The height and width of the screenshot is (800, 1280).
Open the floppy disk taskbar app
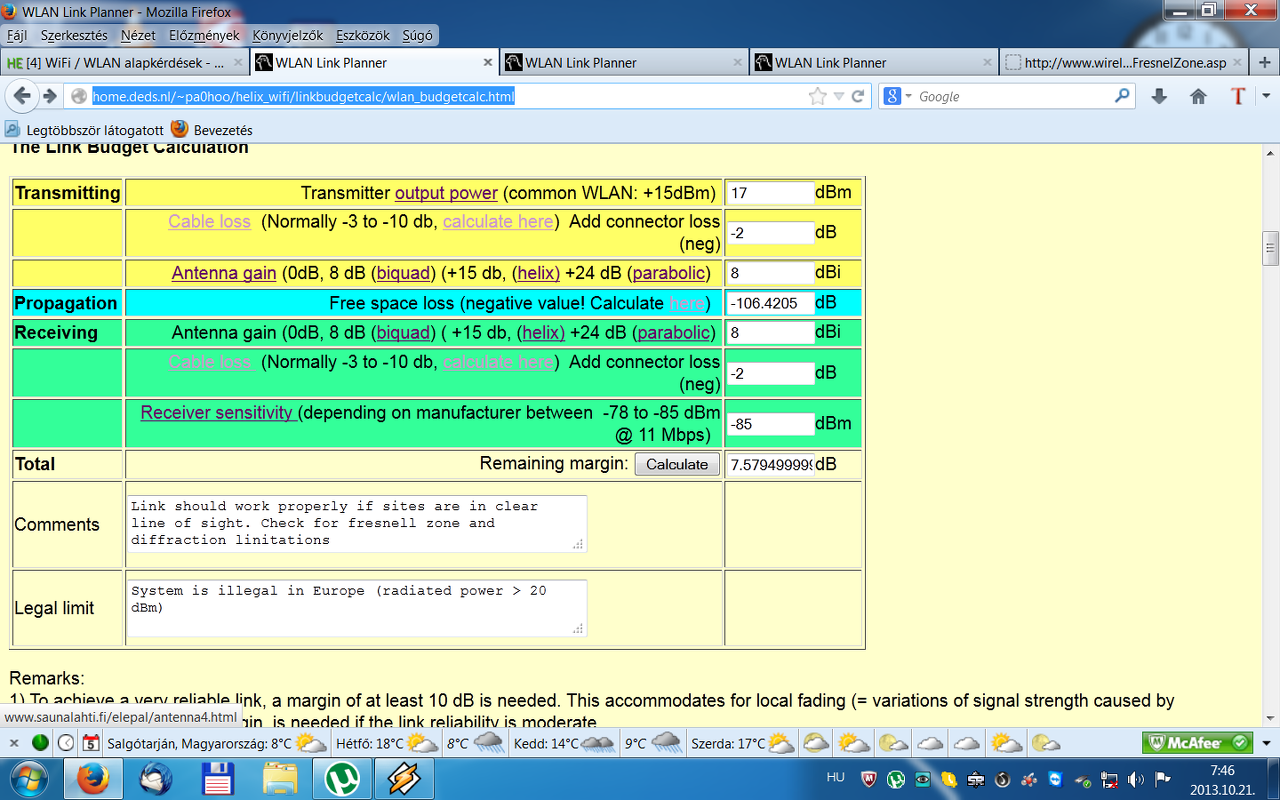coord(218,778)
